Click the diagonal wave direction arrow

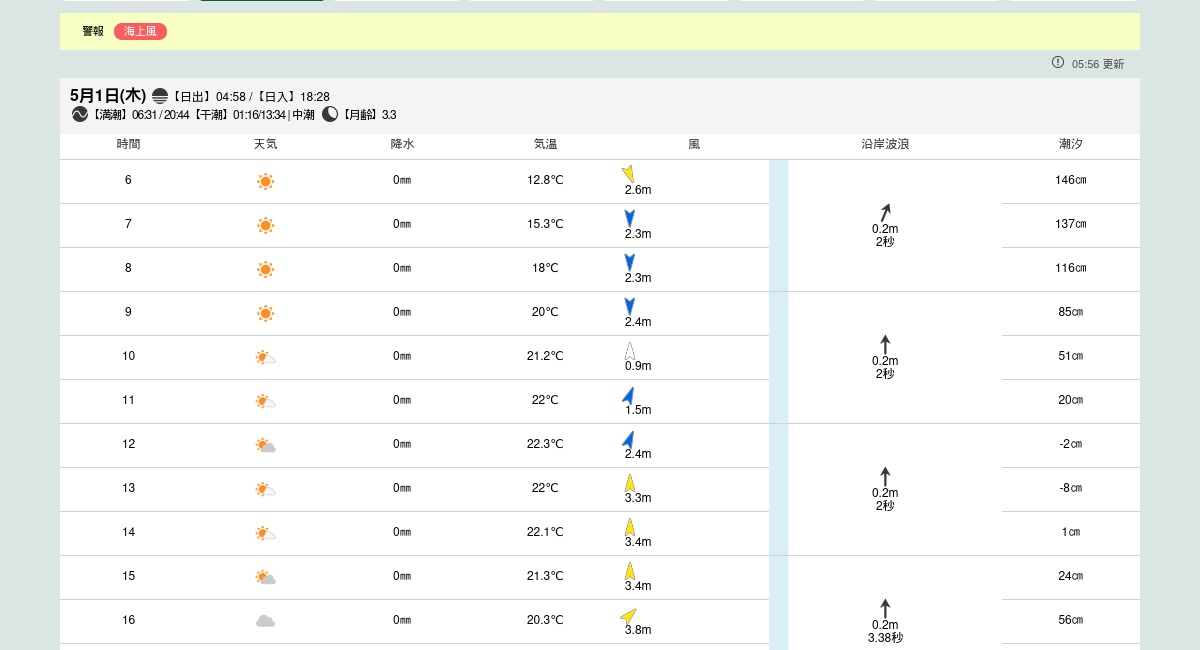[x=885, y=212]
